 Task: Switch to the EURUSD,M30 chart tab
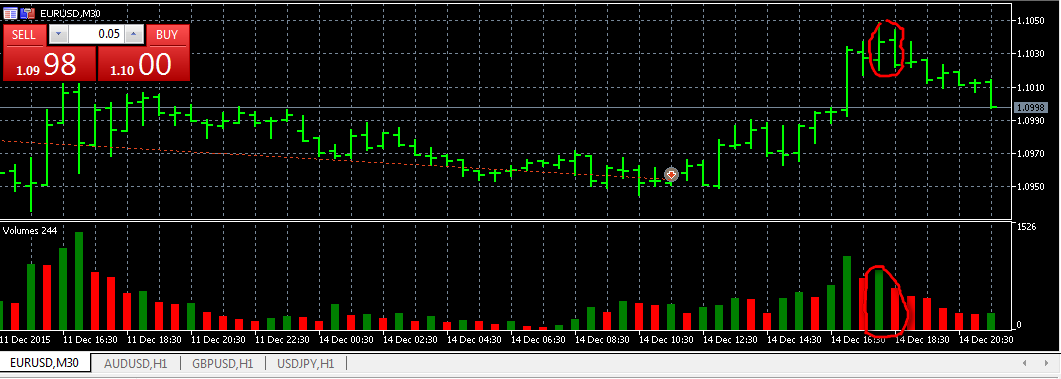pyautogui.click(x=45, y=363)
